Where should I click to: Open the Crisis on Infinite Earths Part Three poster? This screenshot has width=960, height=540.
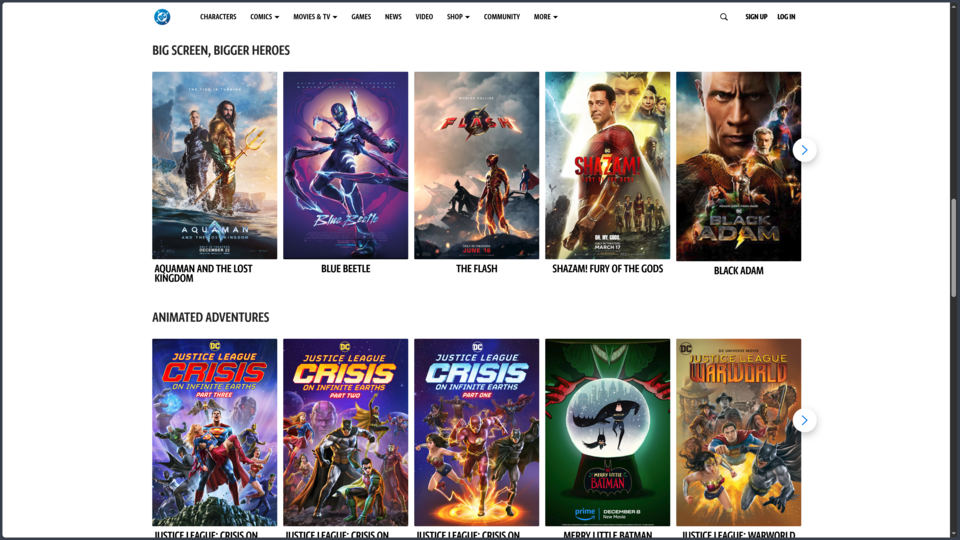(214, 432)
